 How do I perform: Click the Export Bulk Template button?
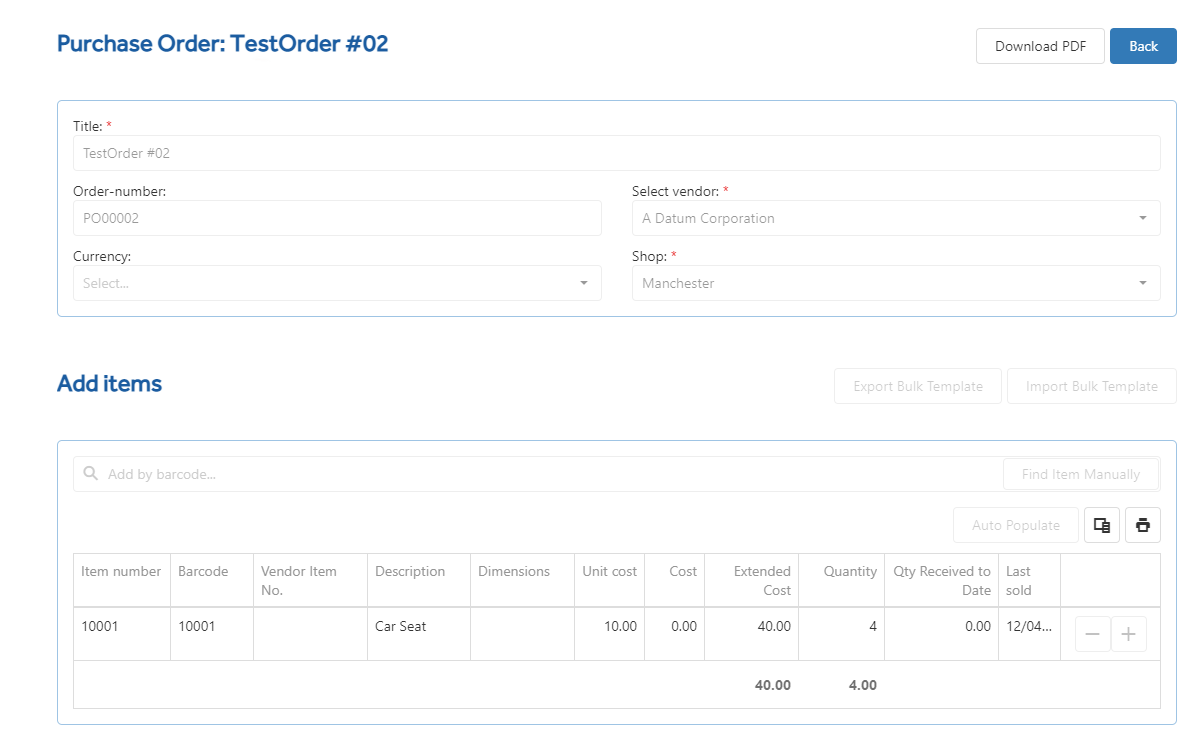click(x=918, y=386)
